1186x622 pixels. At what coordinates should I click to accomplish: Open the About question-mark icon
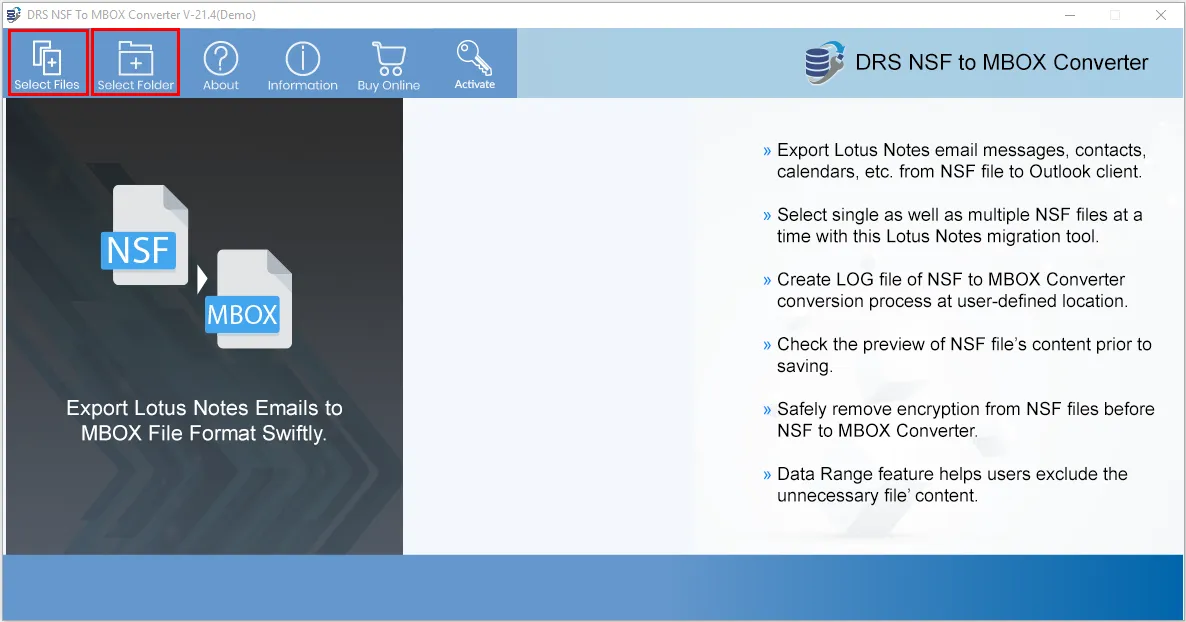(x=221, y=66)
